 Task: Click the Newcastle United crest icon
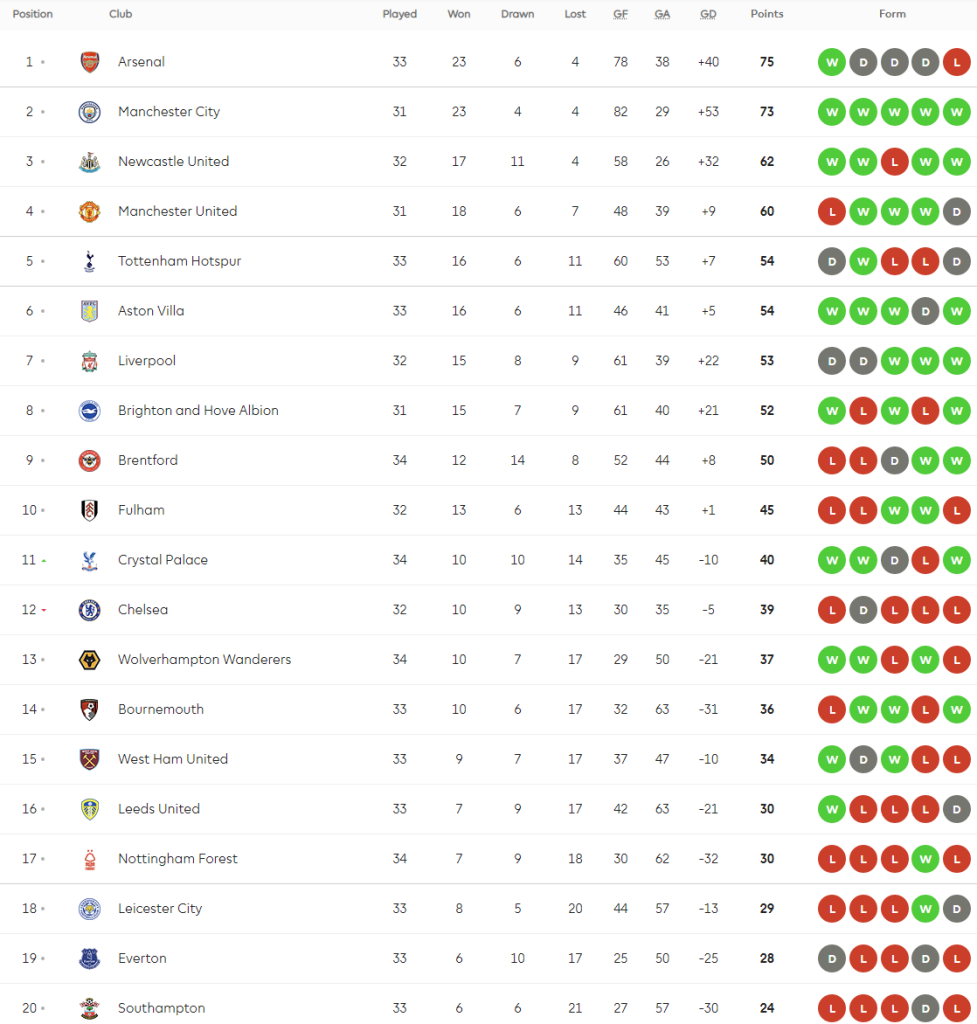pos(90,162)
